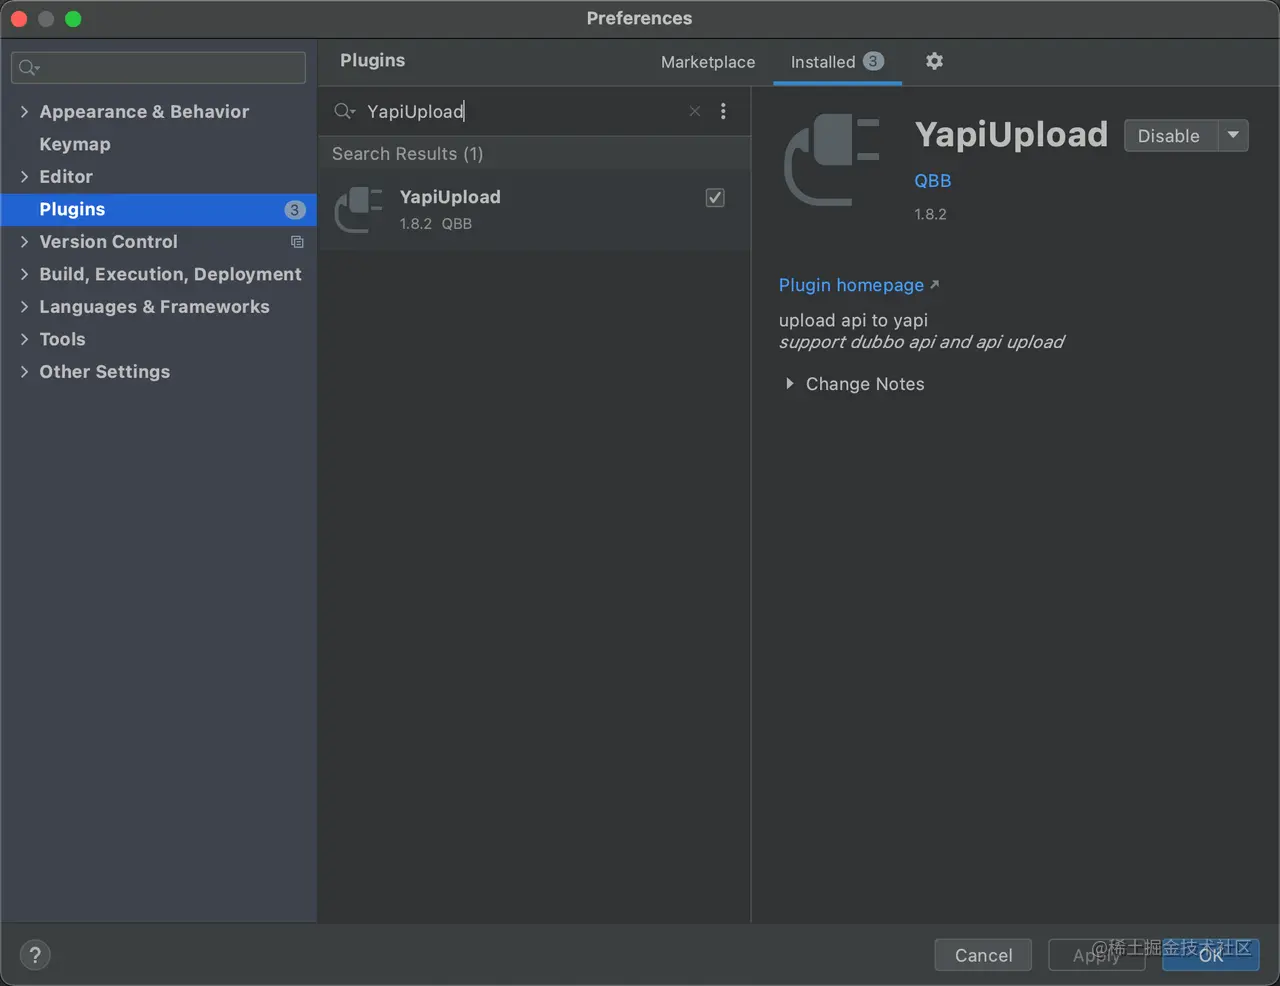
Task: Open the Disable button dropdown arrow
Action: 1233,135
